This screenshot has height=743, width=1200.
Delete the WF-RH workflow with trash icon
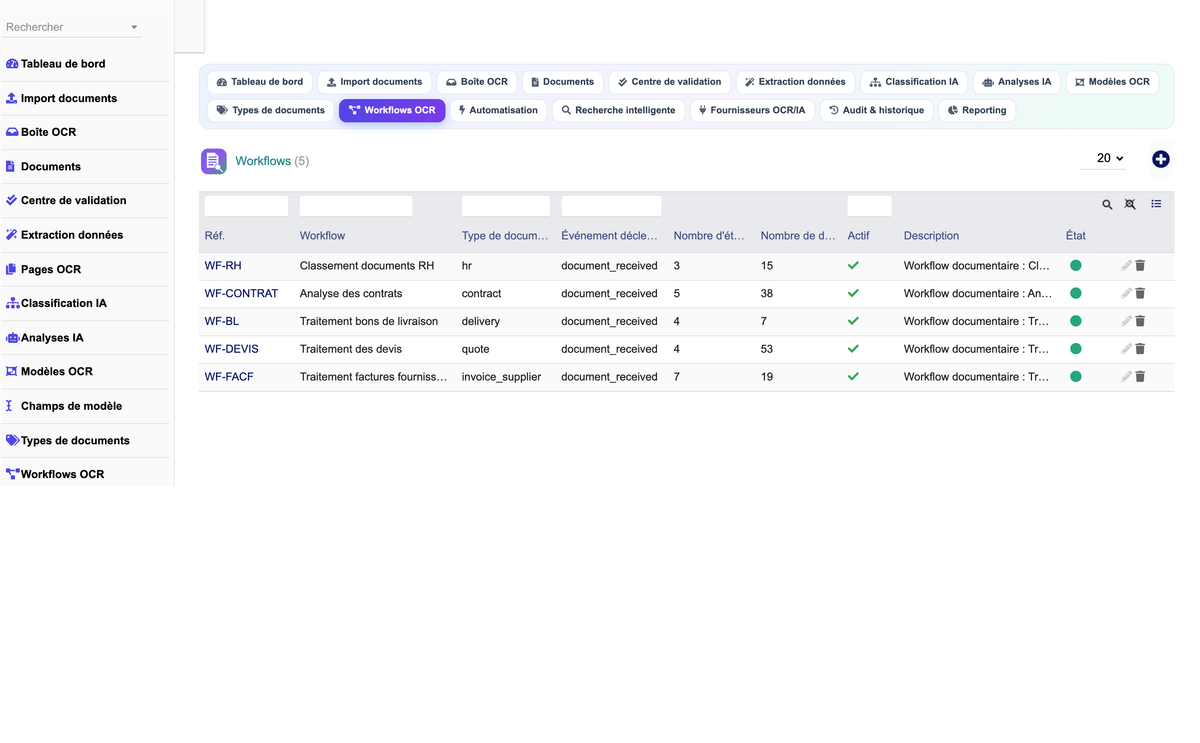coord(1140,266)
